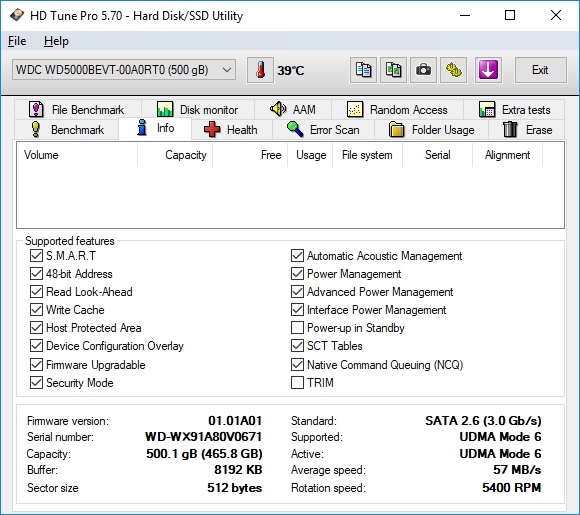Toggle the Security Mode checkbox

[x=36, y=383]
